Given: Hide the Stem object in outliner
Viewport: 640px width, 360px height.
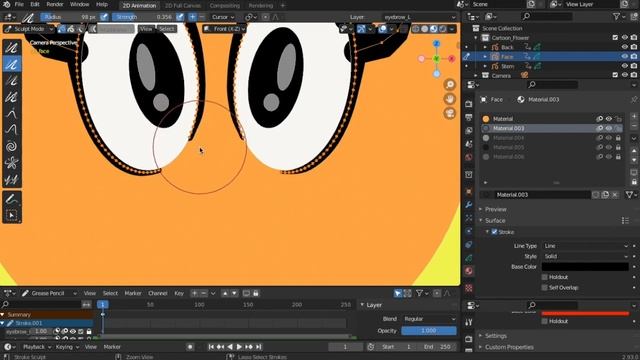Looking at the screenshot, I should click(624, 66).
